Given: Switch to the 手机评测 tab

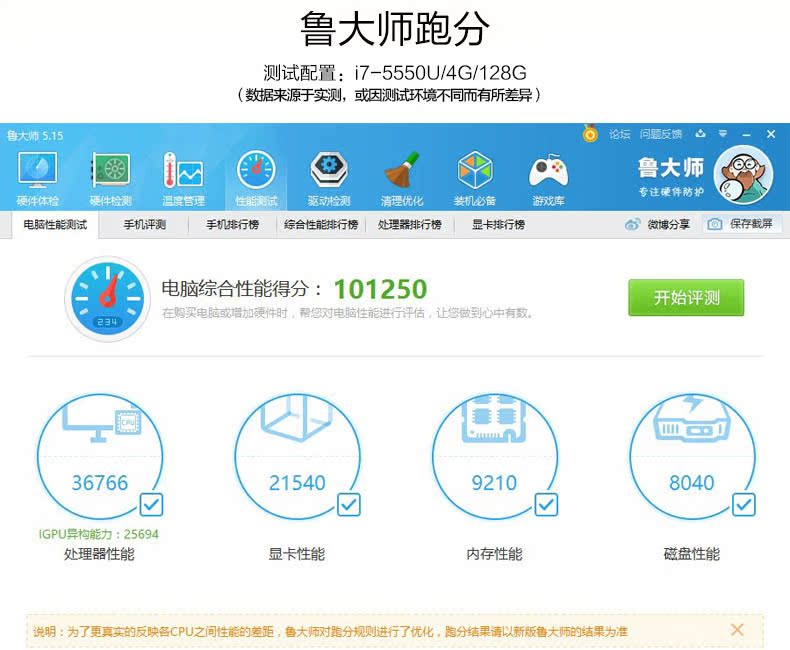Looking at the screenshot, I should click(145, 225).
